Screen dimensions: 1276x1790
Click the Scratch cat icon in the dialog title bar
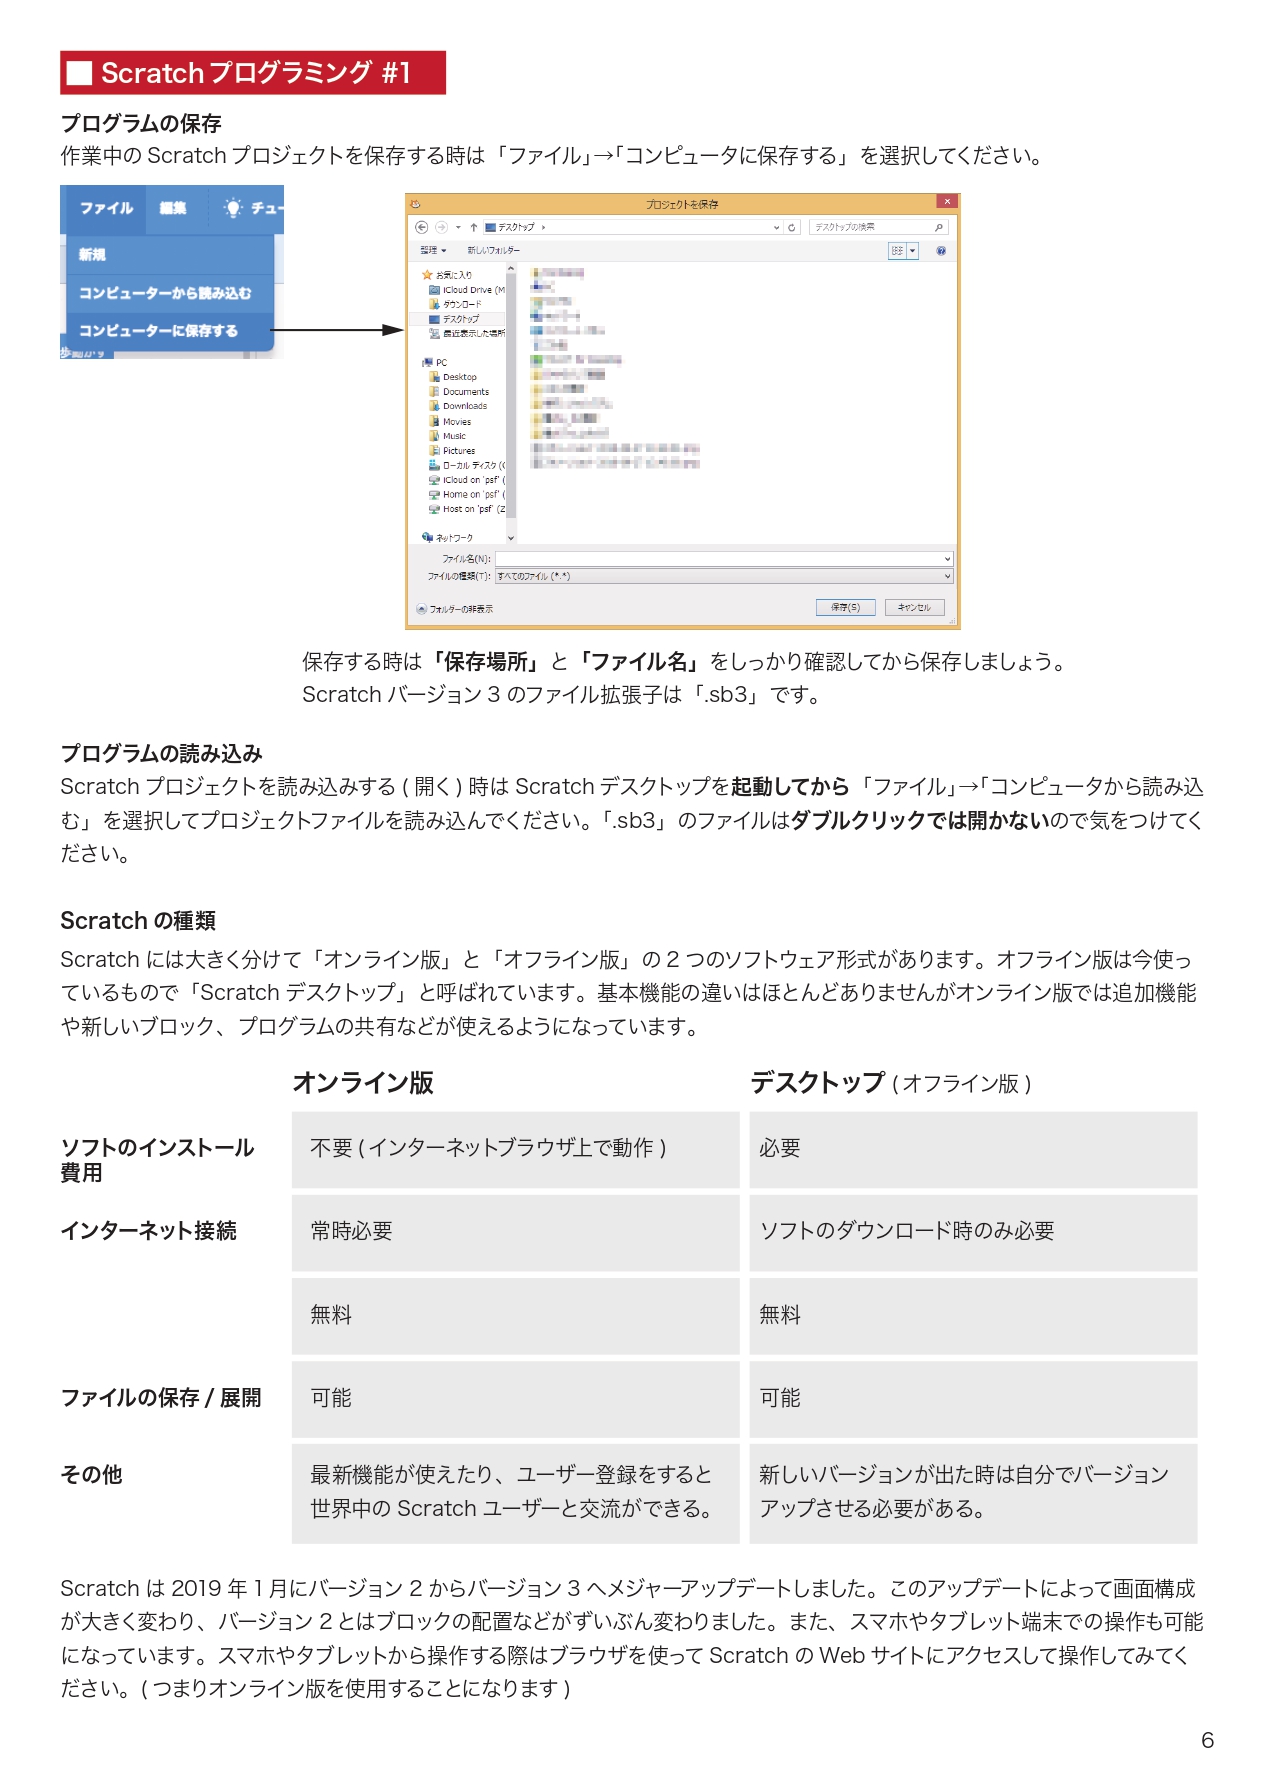tap(415, 204)
